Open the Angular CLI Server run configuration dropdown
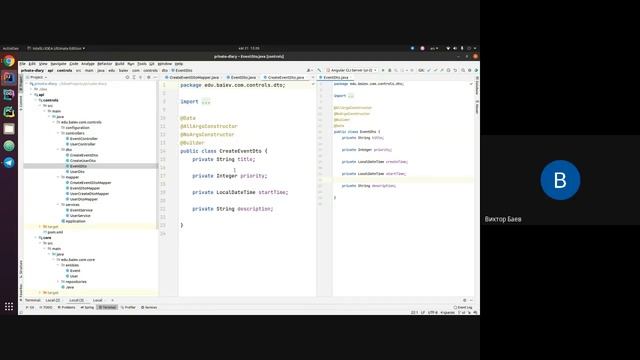The height and width of the screenshot is (360, 640). (x=351, y=70)
